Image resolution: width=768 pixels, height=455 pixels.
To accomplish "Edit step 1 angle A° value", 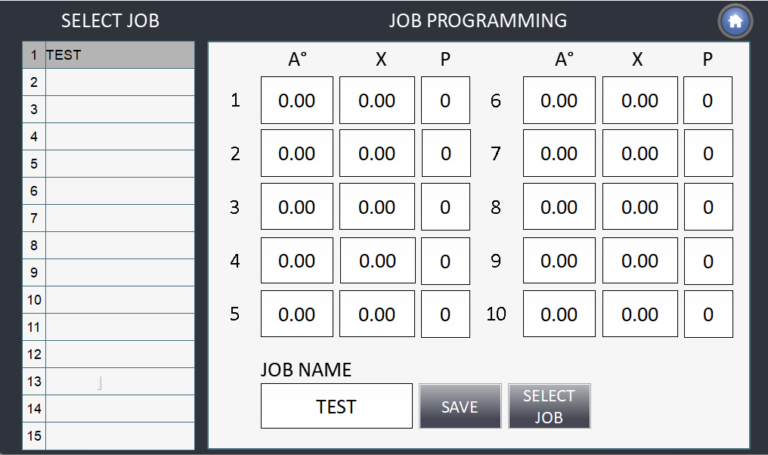I will 297,100.
